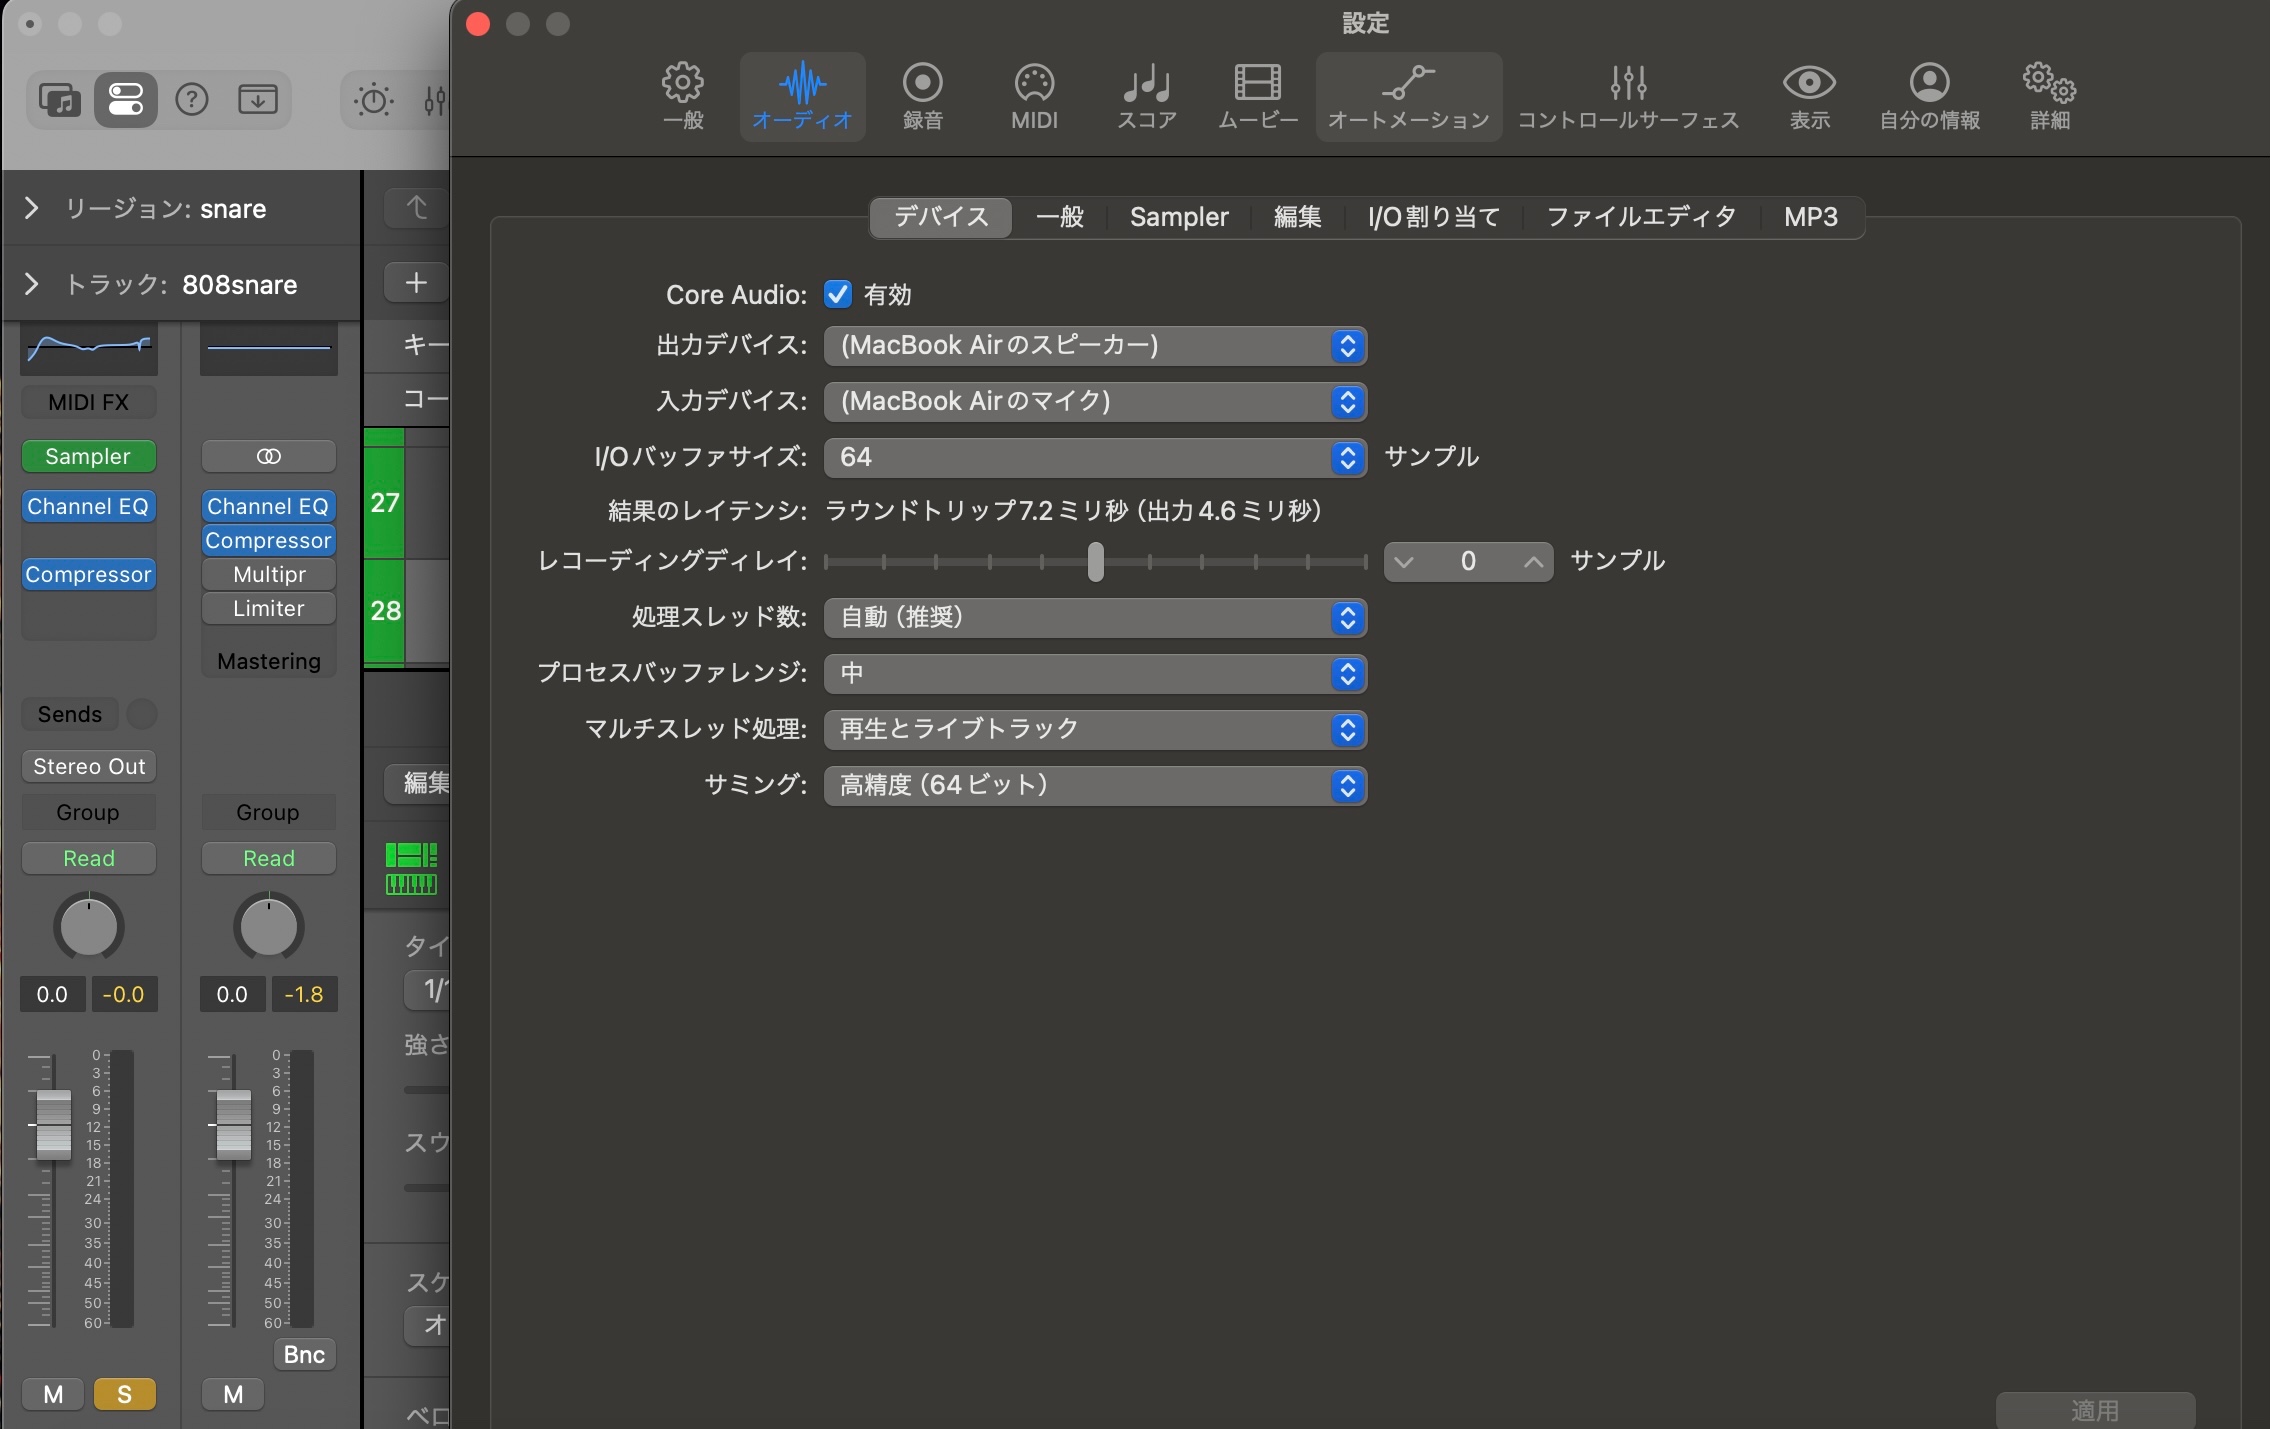
Task: Click the Bnc bounce button
Action: coord(304,1354)
